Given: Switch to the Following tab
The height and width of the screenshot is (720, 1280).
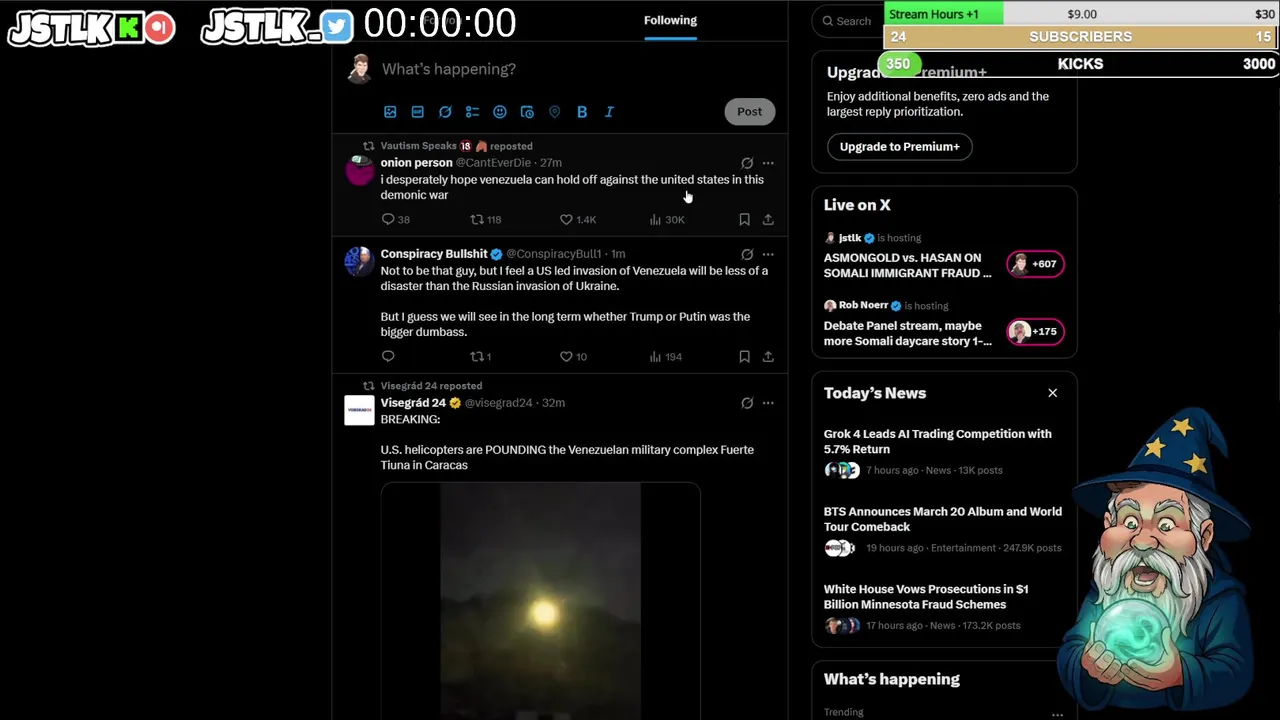Looking at the screenshot, I should click(x=670, y=20).
